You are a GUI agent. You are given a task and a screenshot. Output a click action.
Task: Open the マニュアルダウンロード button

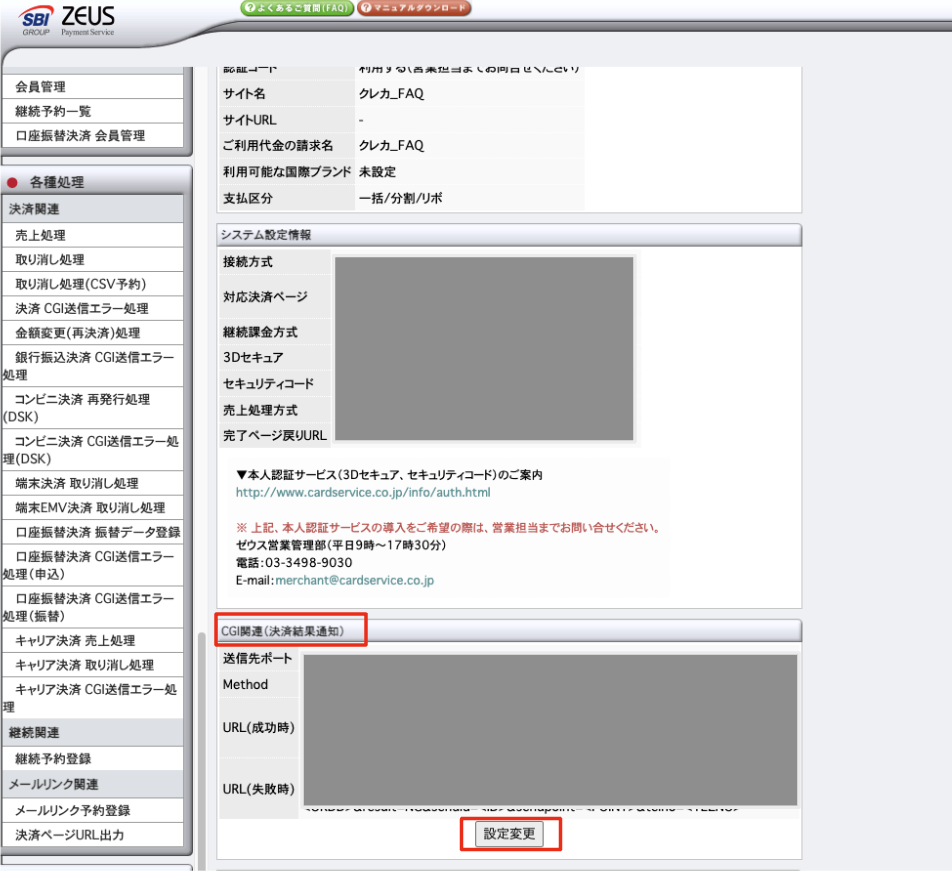click(414, 8)
